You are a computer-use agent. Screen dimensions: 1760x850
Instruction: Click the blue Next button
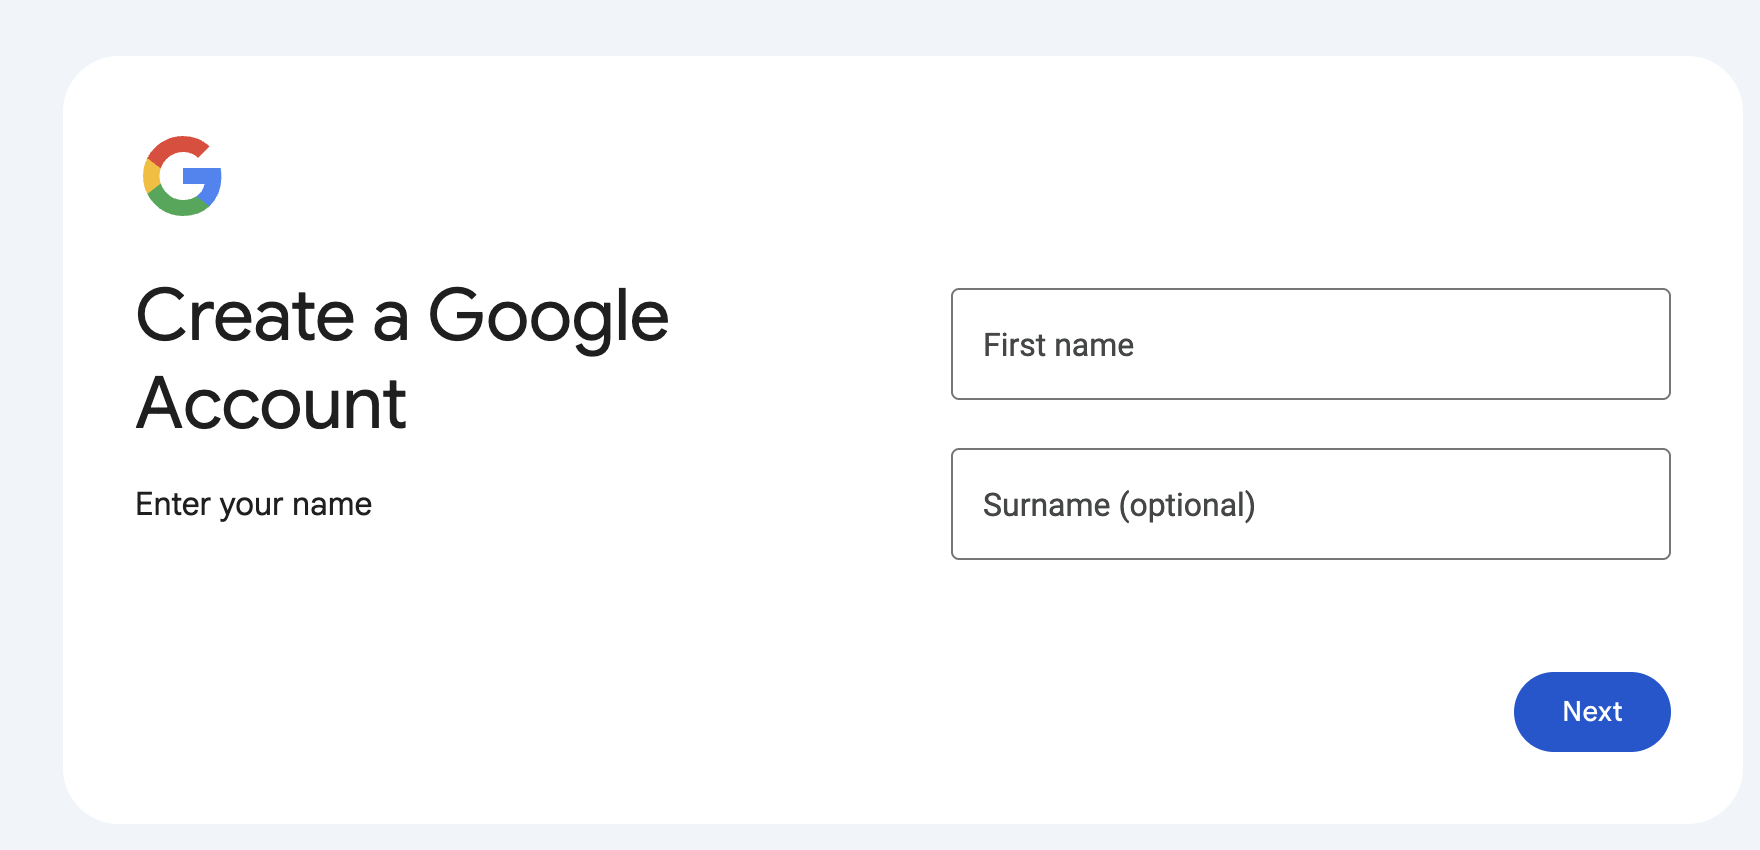coord(1592,712)
